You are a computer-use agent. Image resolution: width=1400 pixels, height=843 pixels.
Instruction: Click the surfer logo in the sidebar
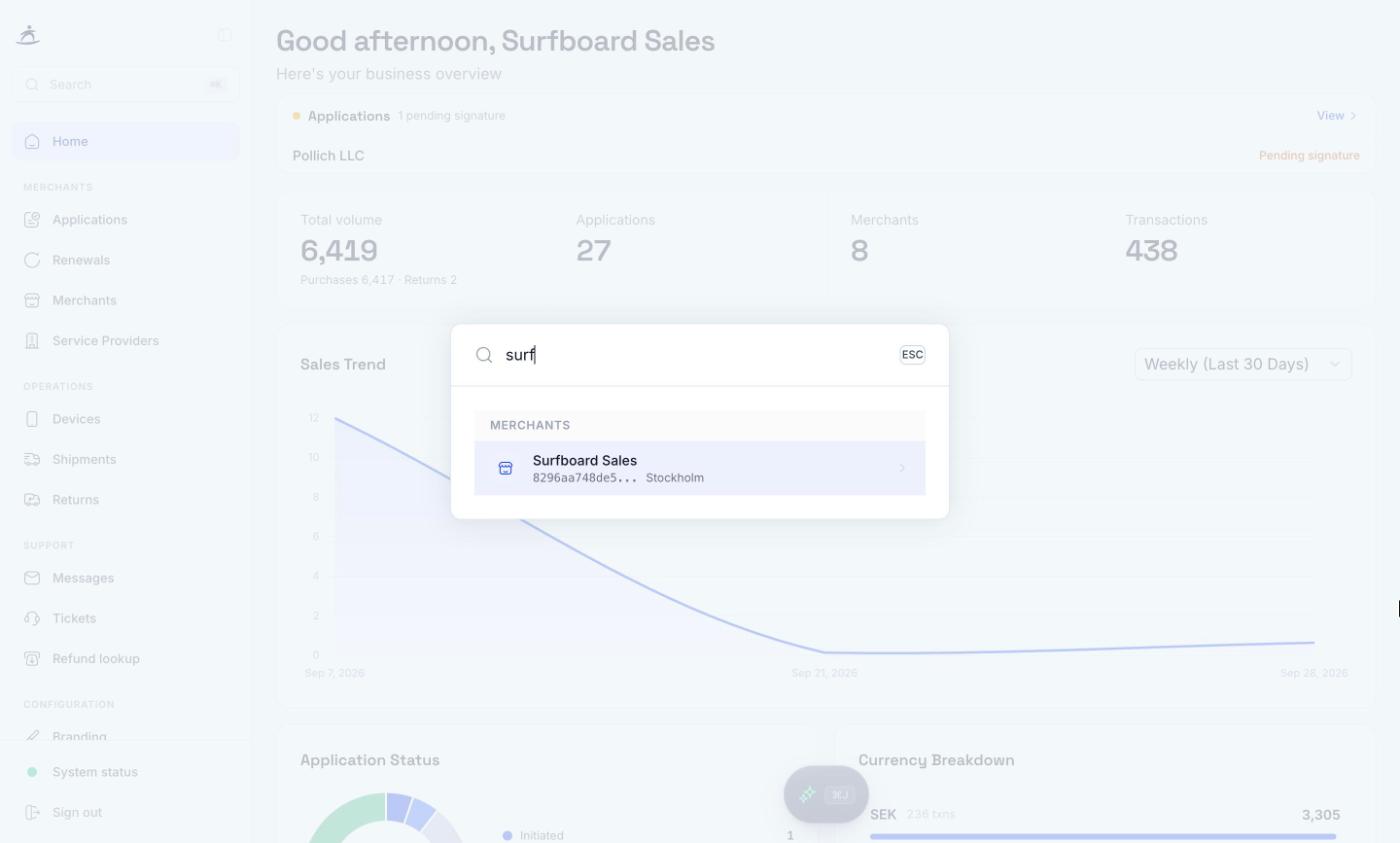28,35
